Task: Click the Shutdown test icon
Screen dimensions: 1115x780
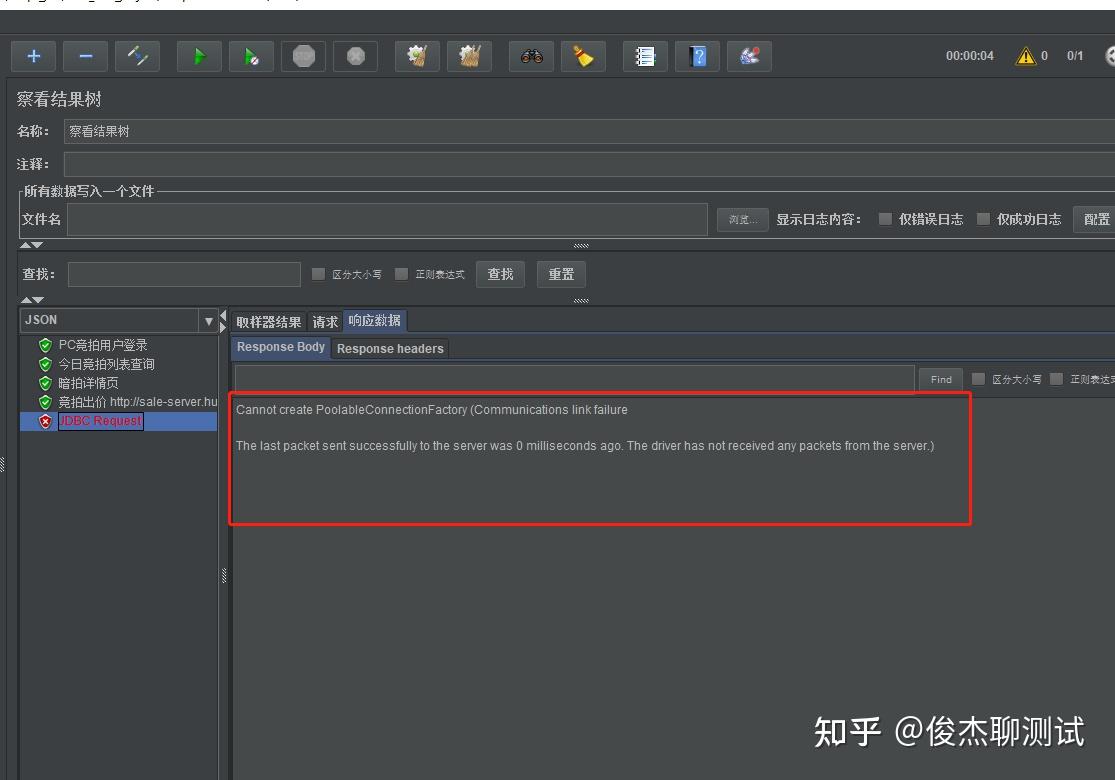Action: (355, 56)
